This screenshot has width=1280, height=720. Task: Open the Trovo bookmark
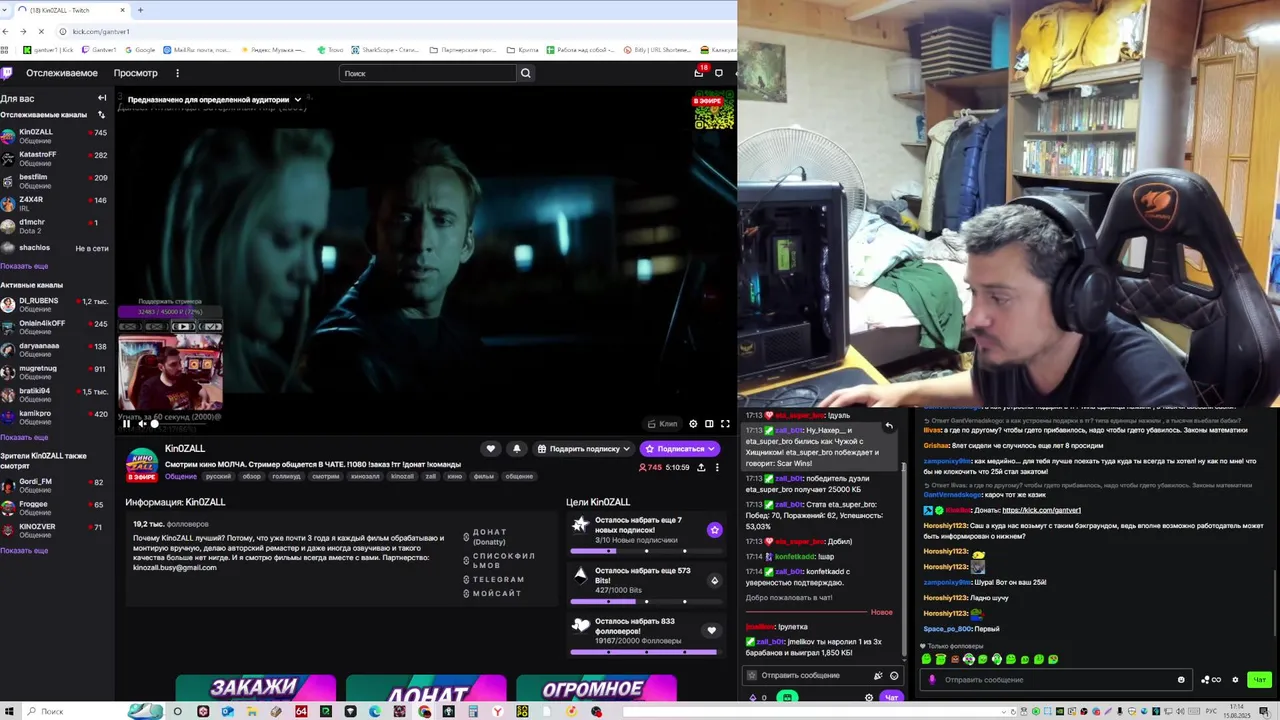(331, 49)
